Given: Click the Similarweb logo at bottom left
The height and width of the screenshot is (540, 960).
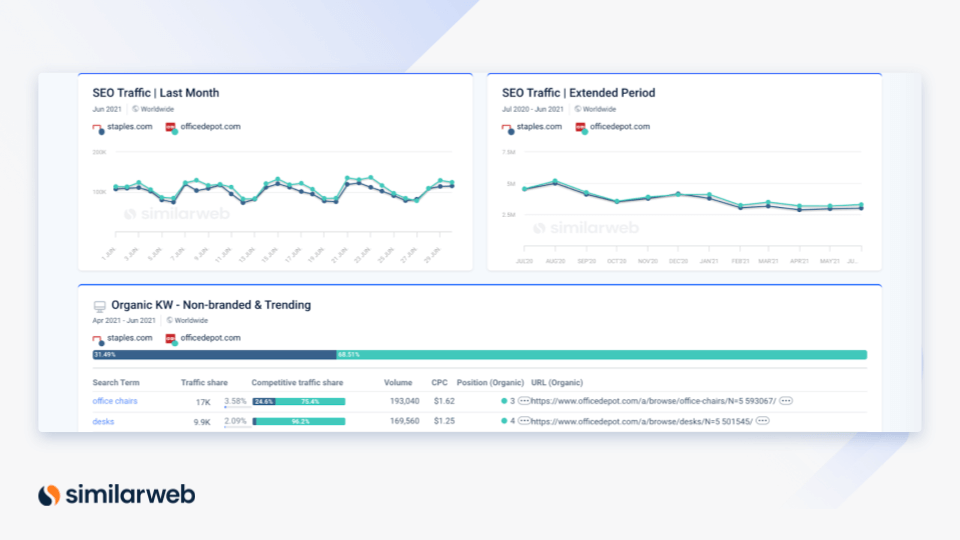Looking at the screenshot, I should (116, 495).
